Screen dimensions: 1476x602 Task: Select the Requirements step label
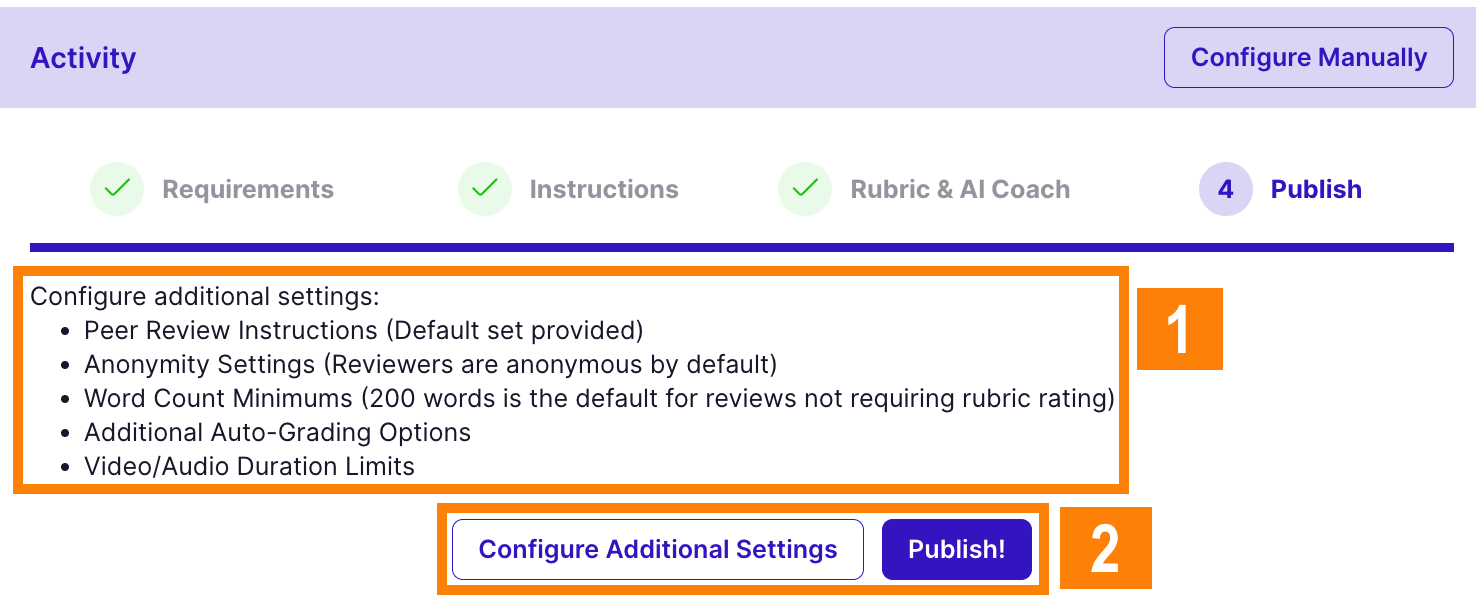point(249,189)
